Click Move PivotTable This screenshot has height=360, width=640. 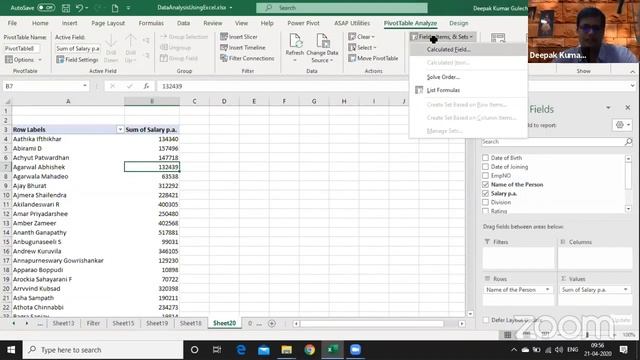coord(373,58)
